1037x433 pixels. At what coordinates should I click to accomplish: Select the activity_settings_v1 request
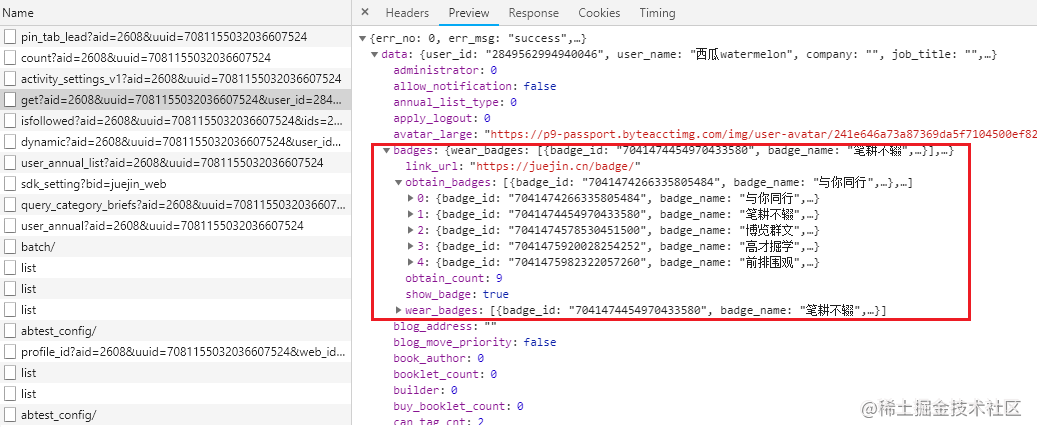tap(175, 79)
